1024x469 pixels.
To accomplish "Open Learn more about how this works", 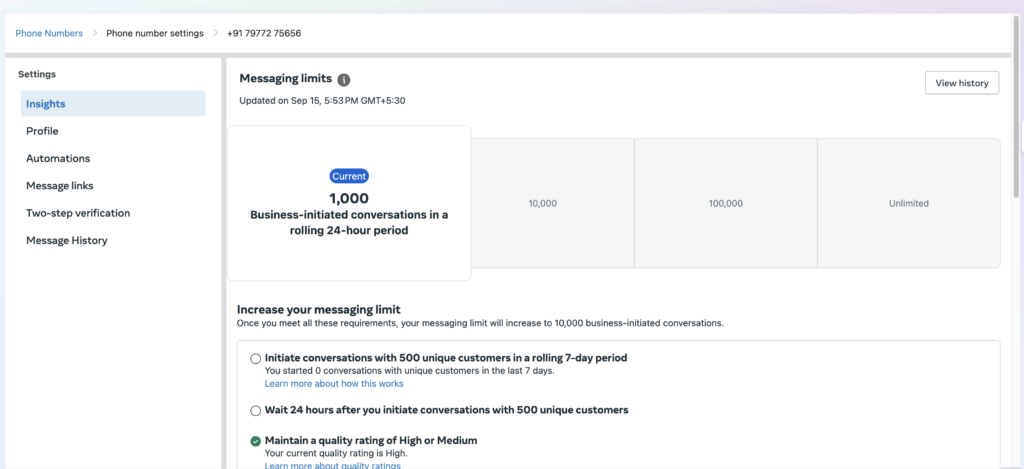I will tap(334, 383).
